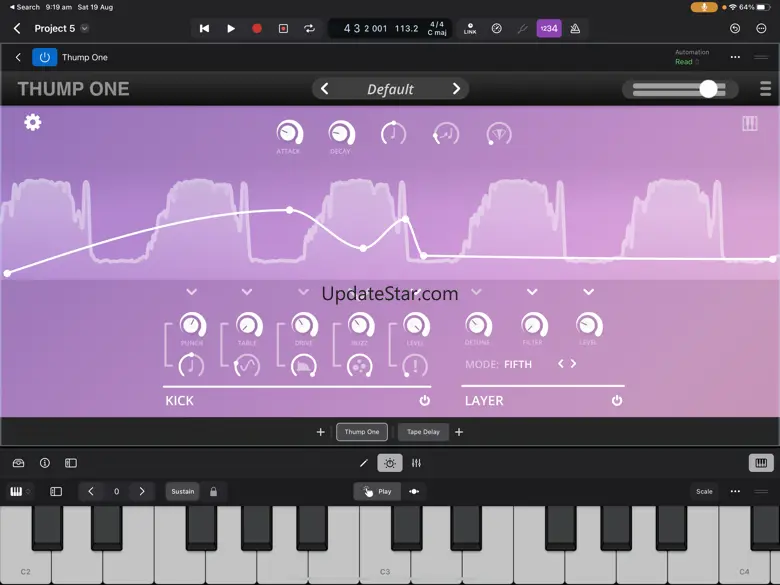Expand the chevron above FILTER knob
The width and height of the screenshot is (780, 585).
coord(532,292)
